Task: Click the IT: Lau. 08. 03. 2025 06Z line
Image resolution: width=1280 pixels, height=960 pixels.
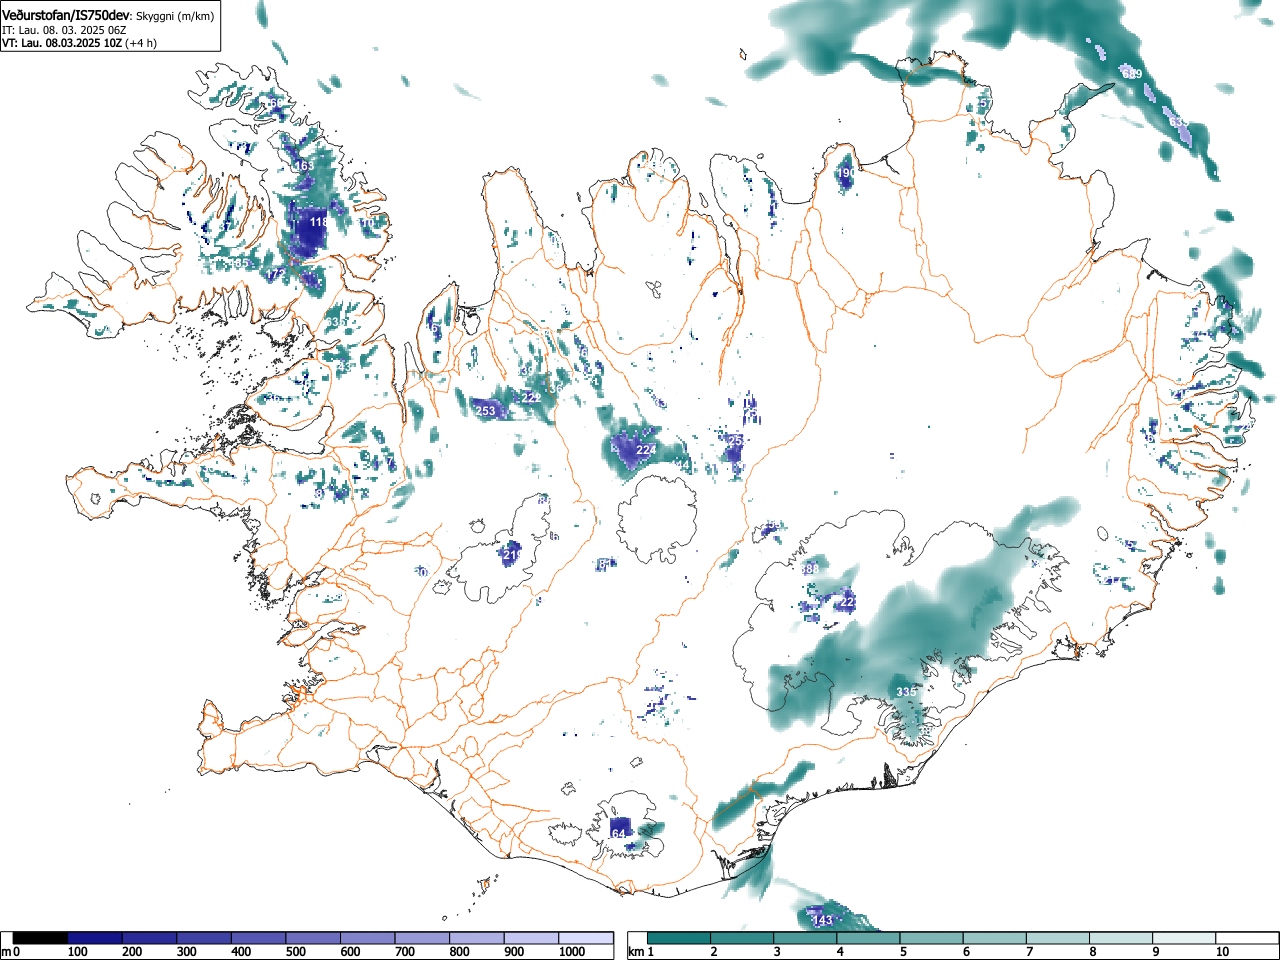Action: tap(64, 30)
